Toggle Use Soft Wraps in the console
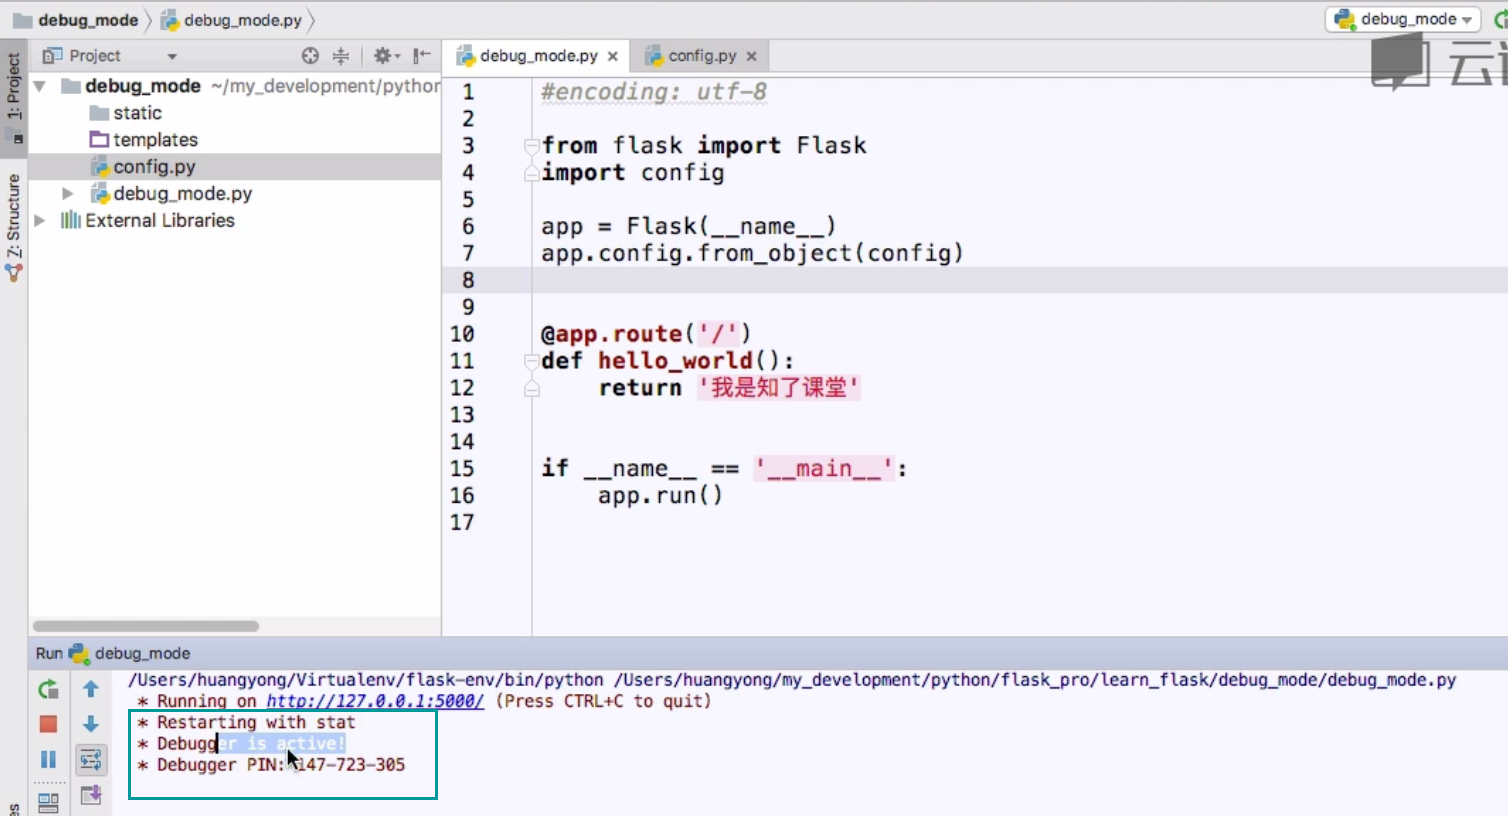The image size is (1508, 816). point(90,759)
